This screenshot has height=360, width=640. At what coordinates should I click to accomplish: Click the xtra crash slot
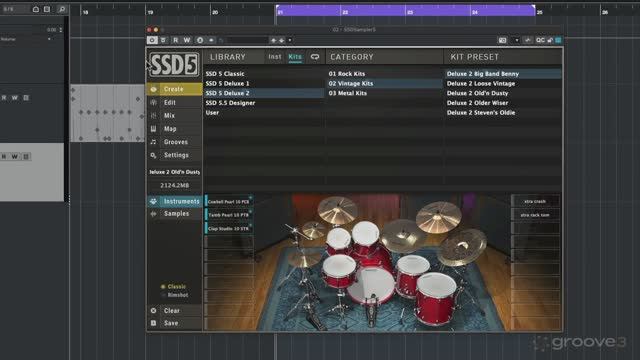[535, 201]
